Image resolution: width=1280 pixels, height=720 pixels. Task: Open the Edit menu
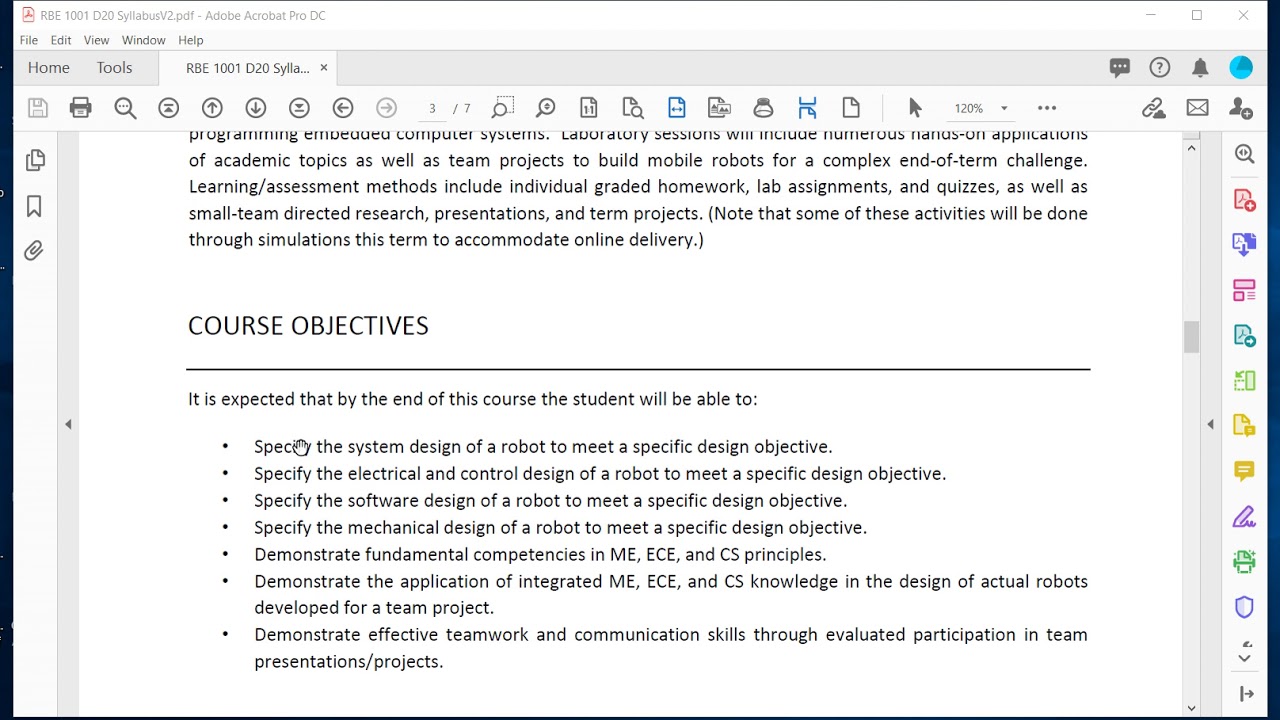[x=61, y=40]
